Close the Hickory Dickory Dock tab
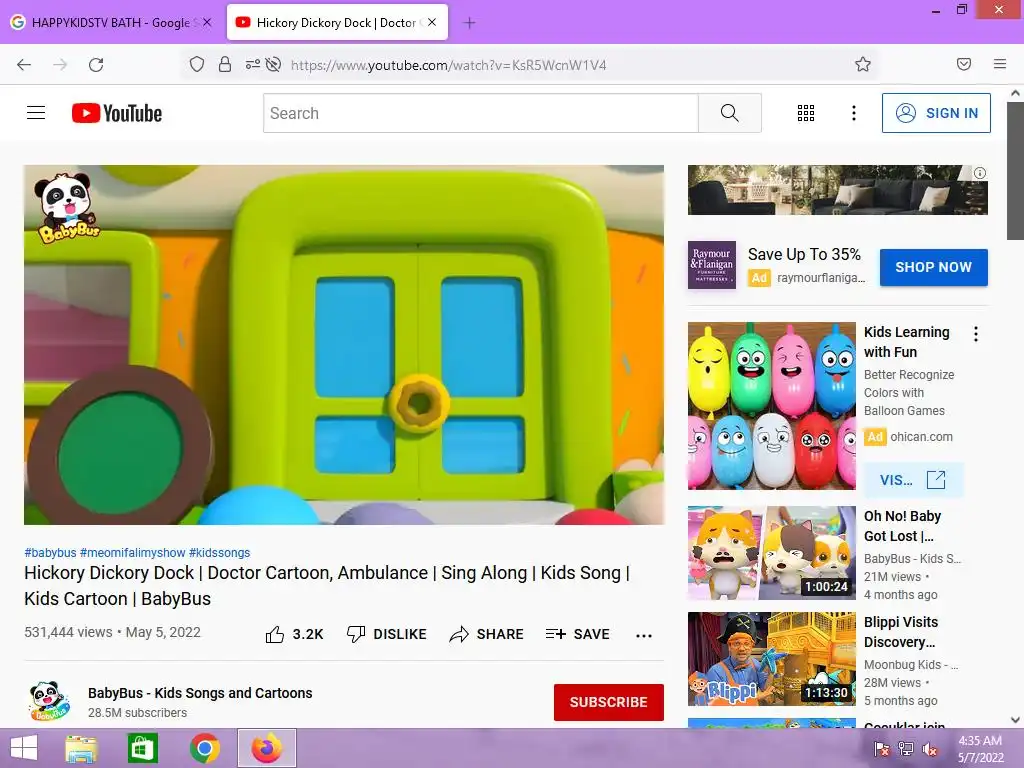This screenshot has height=768, width=1024. coord(432,22)
